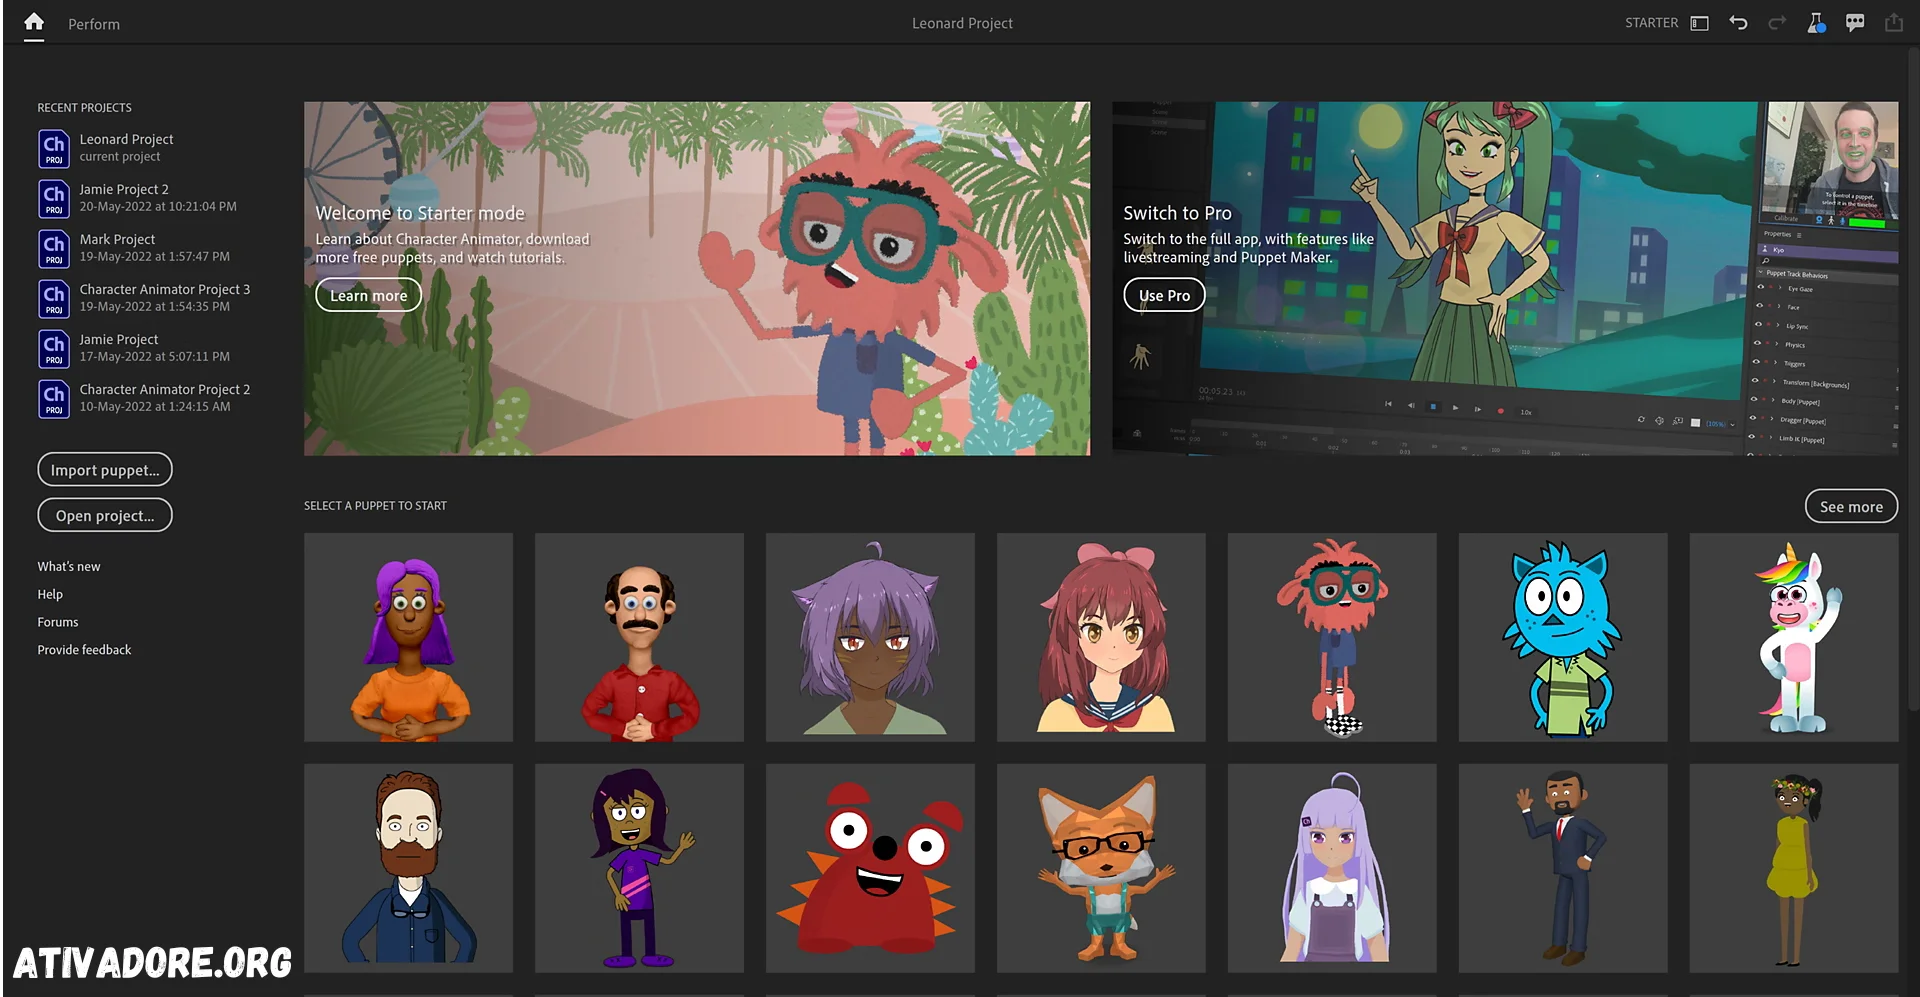Open recent project Jamie Project 2
This screenshot has width=1920, height=997.
click(x=158, y=197)
